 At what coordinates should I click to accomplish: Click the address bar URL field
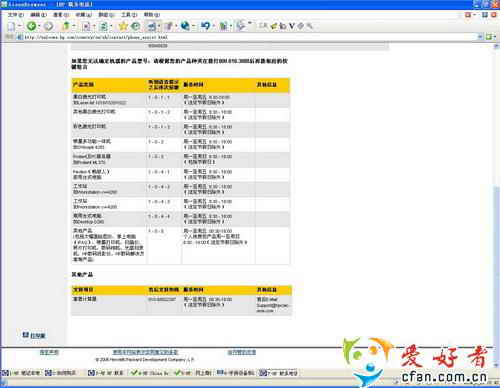click(250, 37)
